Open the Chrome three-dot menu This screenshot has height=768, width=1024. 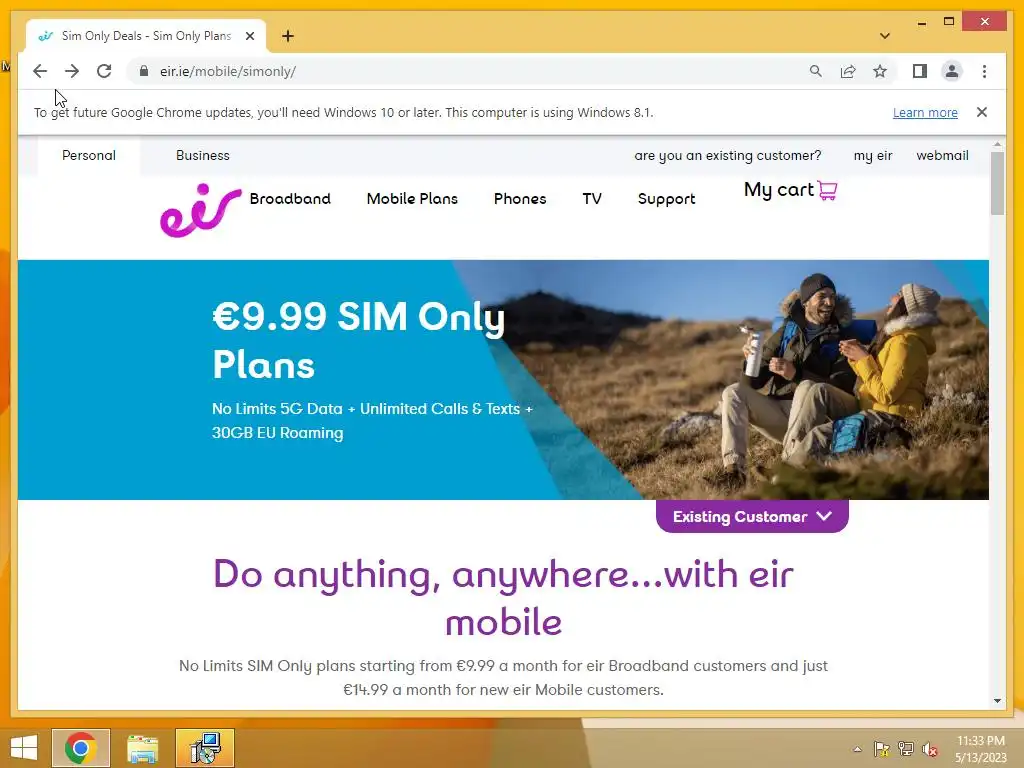pyautogui.click(x=984, y=71)
